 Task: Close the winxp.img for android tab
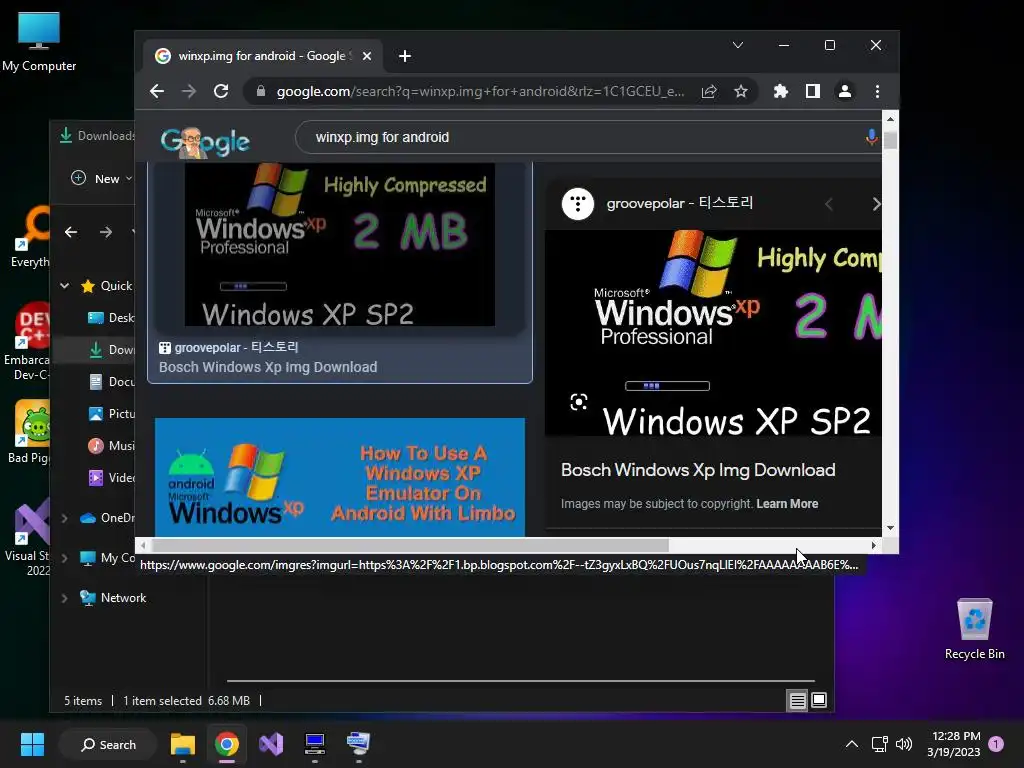367,56
